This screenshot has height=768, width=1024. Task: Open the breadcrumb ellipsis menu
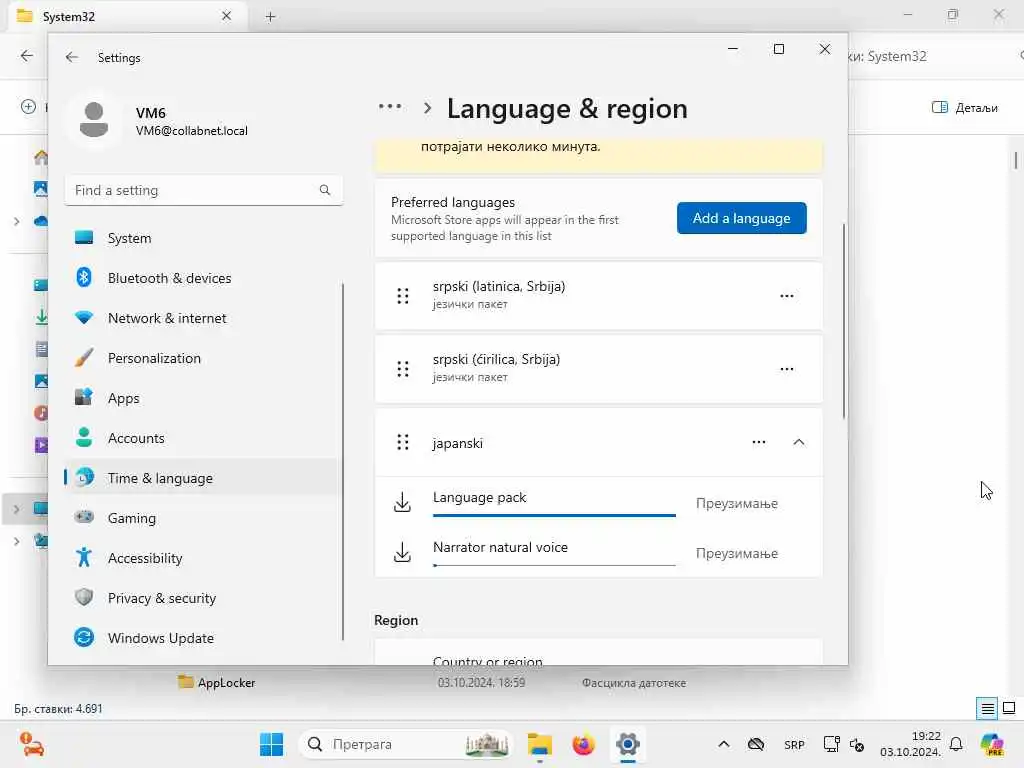click(390, 106)
